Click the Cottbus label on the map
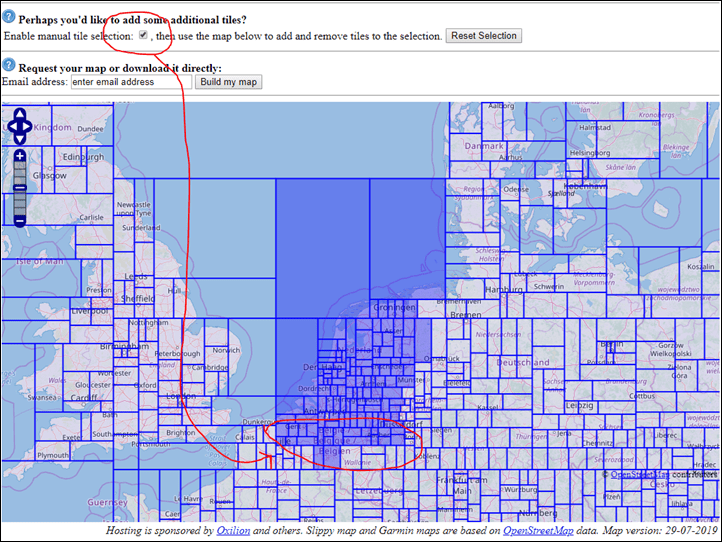The image size is (722, 542). (642, 396)
